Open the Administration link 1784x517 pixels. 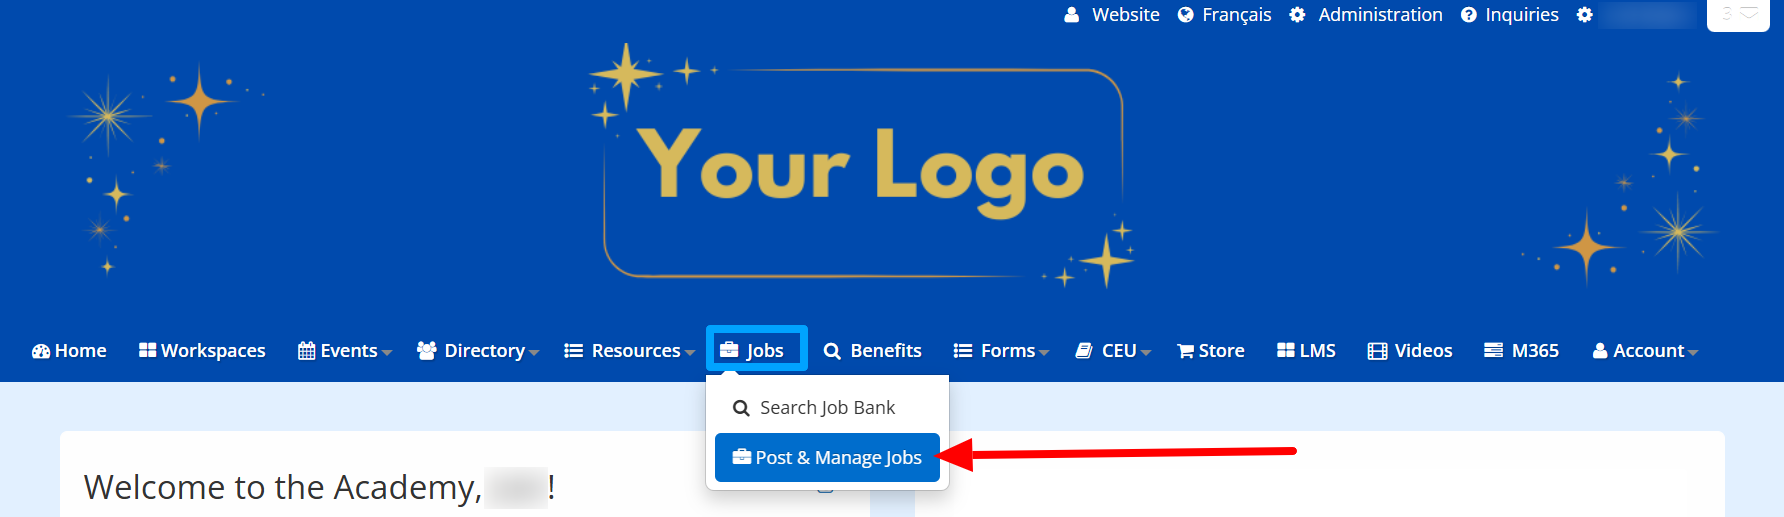1366,15
